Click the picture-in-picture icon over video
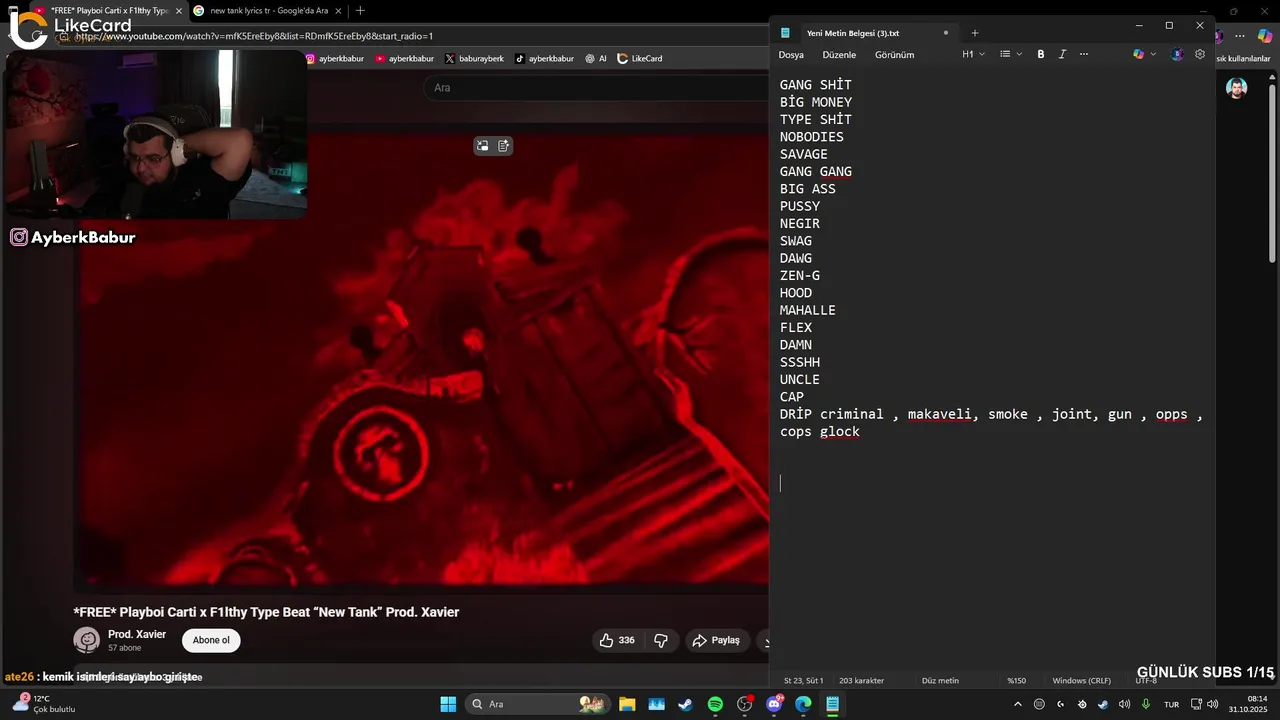 [482, 146]
